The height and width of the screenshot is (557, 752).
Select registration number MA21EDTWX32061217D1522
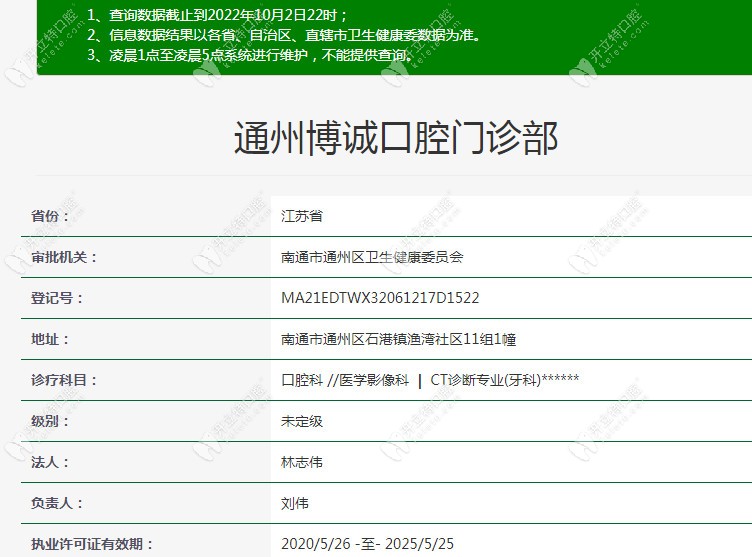380,298
